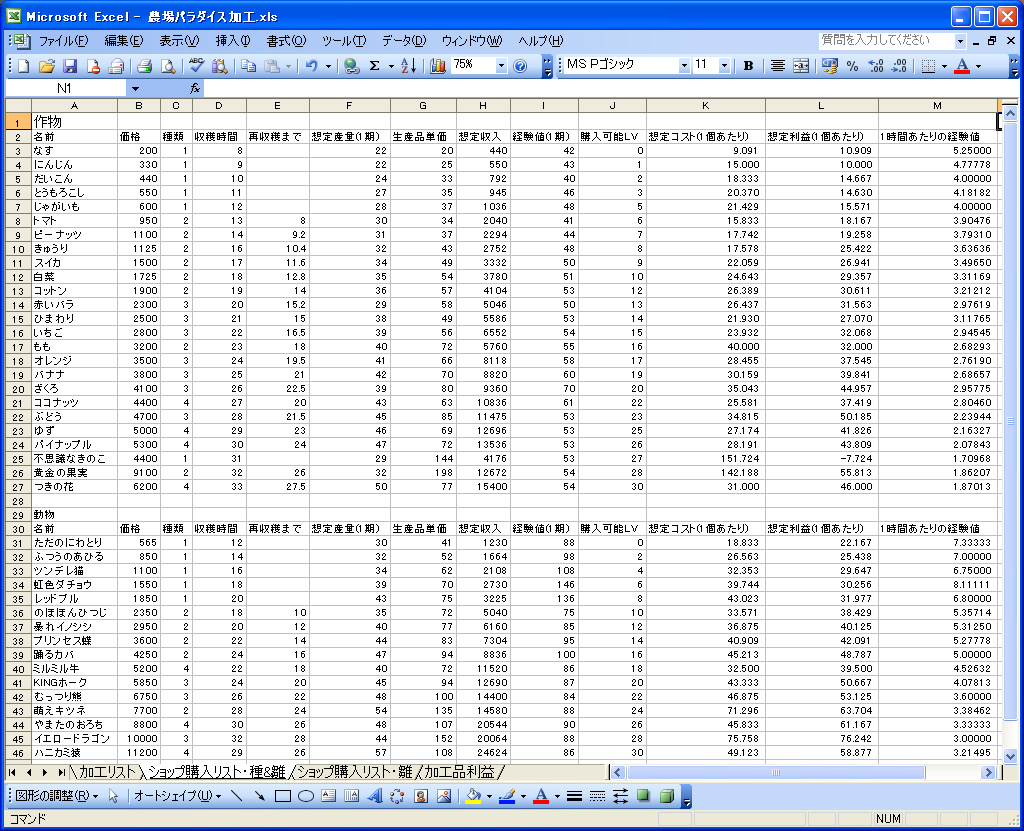
Task: Open Print Preview from the toolbar
Action: click(168, 65)
